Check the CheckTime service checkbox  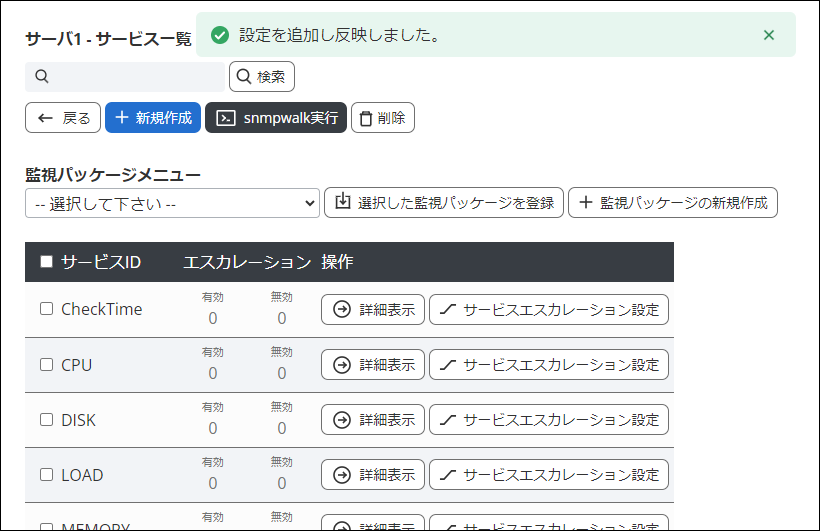pyautogui.click(x=46, y=309)
